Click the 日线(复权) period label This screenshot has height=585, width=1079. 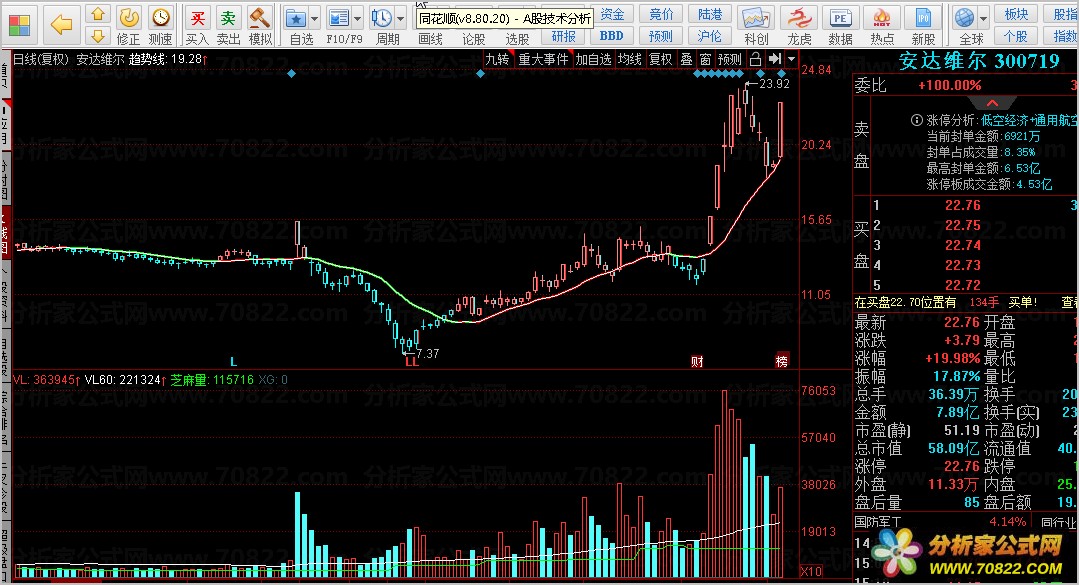click(x=41, y=60)
